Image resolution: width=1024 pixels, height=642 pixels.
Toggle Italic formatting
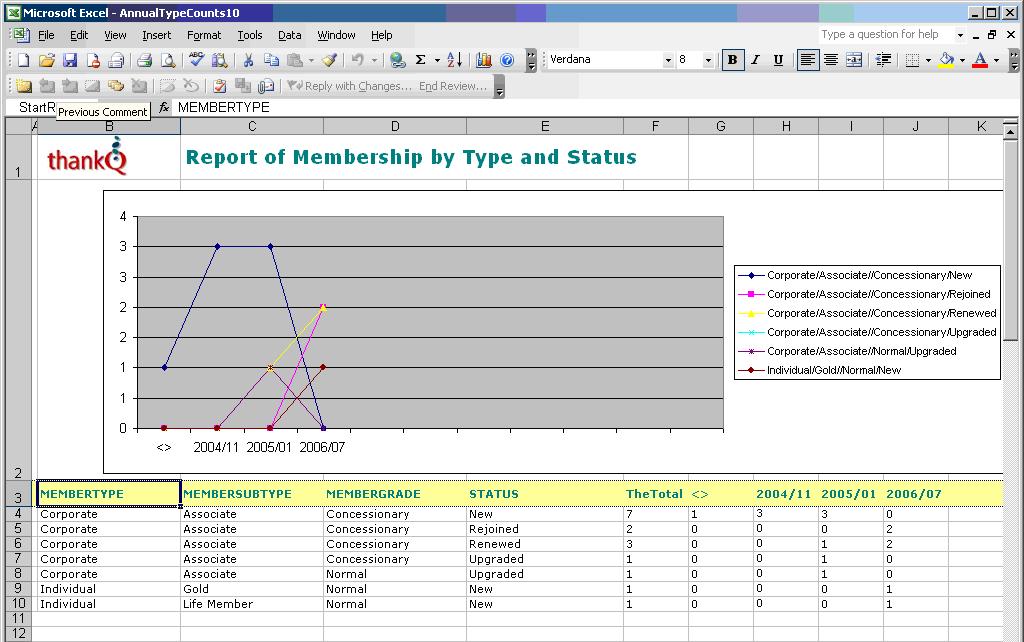[x=755, y=60]
